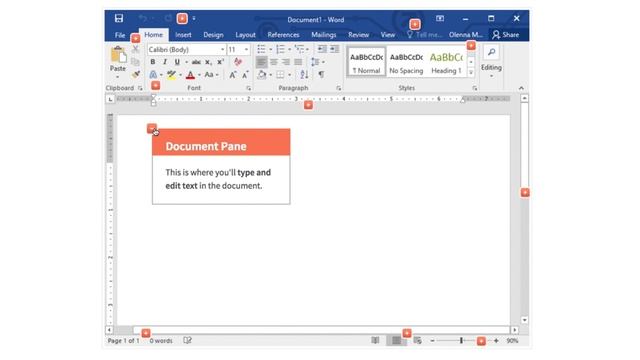Click the Find magnifier icon in Editing

[491, 52]
